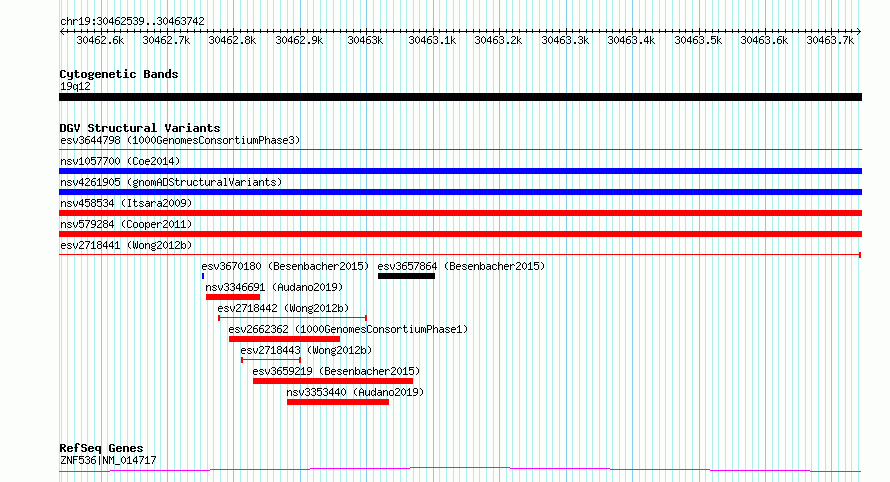890x482 pixels.
Task: Click the 30463.3k ruler tick label
Action: [x=565, y=40]
